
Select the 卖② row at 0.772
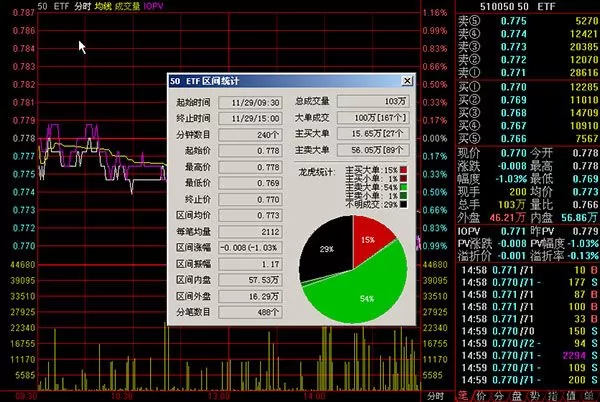(528, 60)
